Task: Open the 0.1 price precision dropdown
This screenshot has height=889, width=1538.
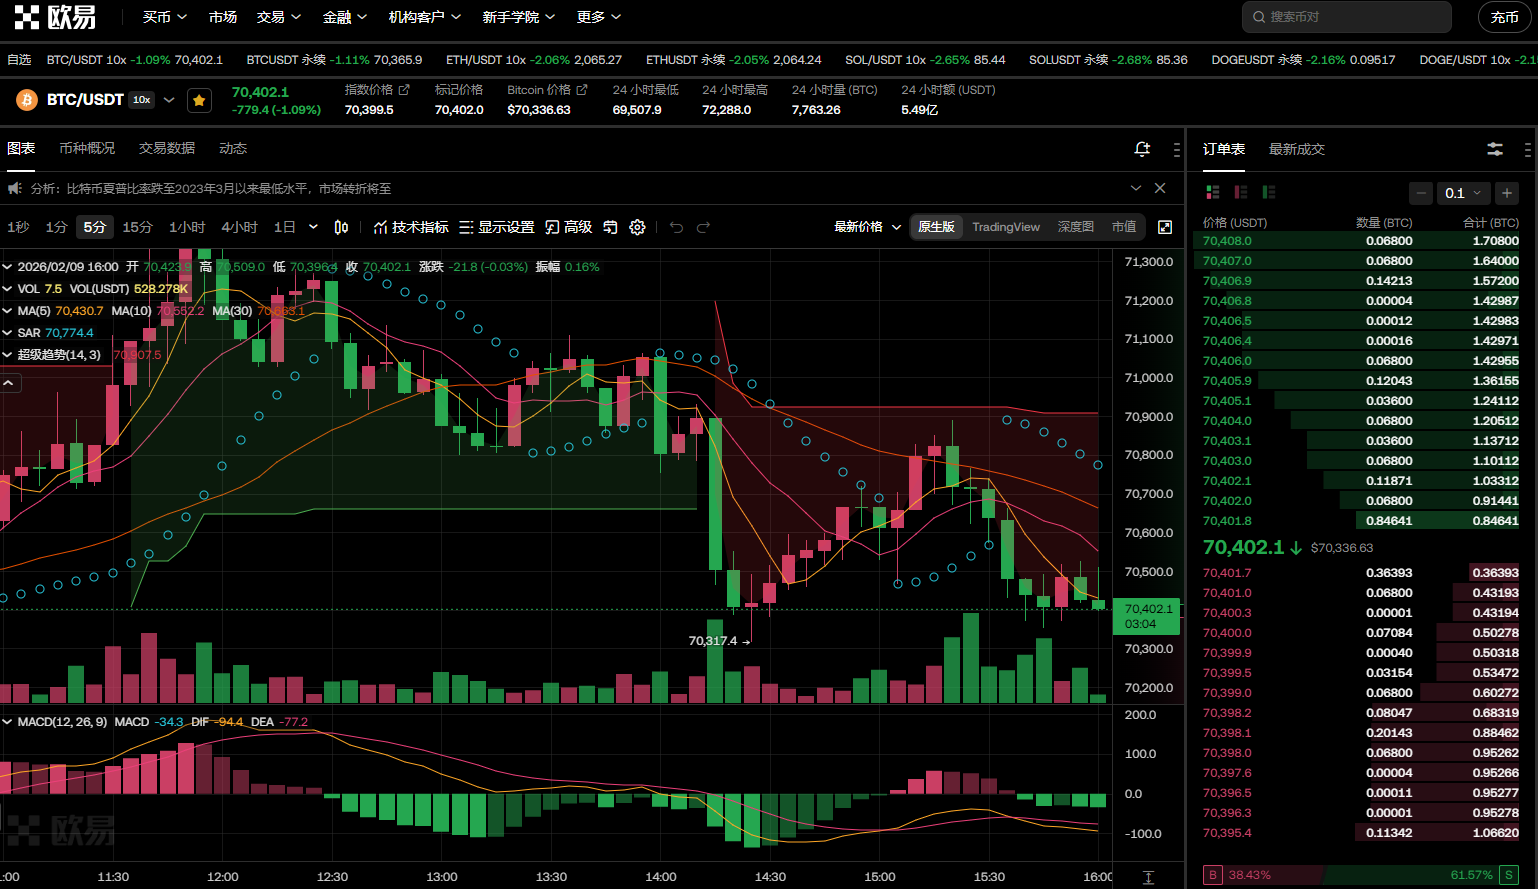Action: click(x=1463, y=193)
